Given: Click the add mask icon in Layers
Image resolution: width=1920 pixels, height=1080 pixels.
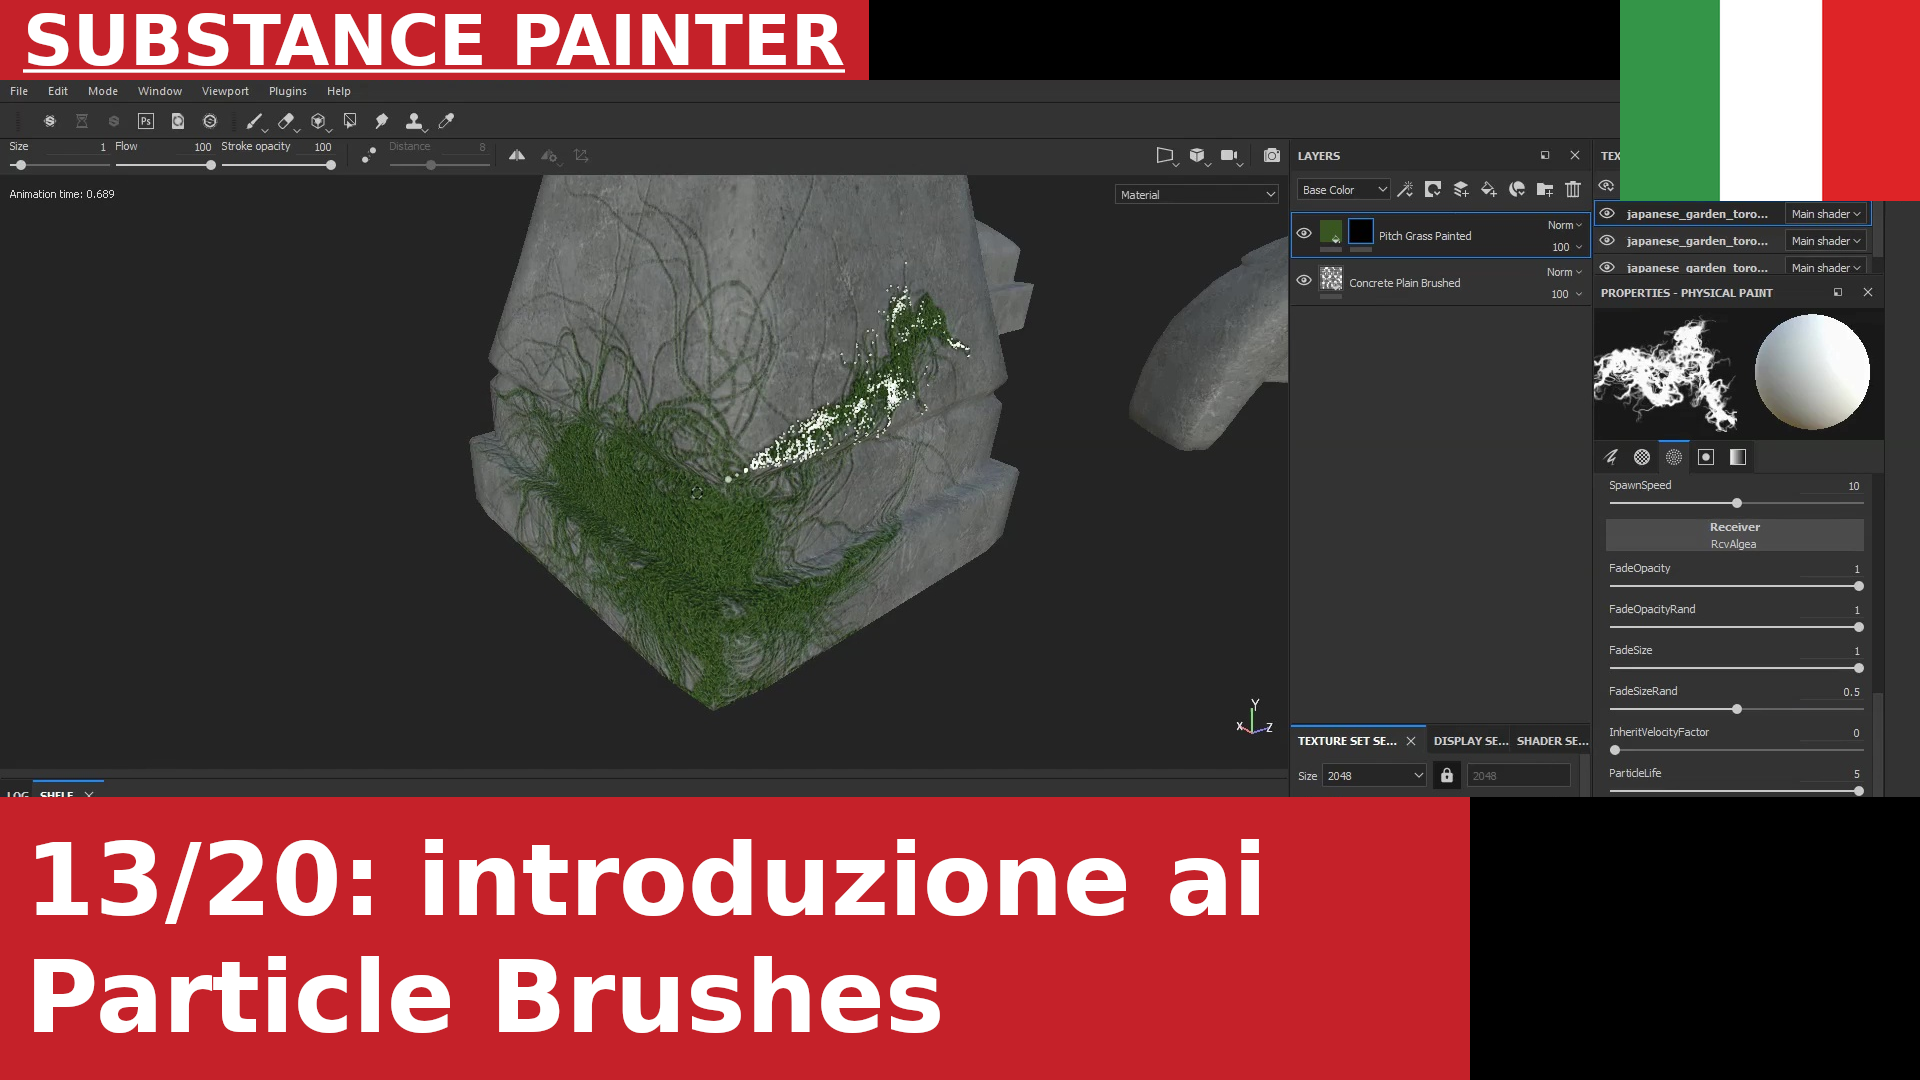Looking at the screenshot, I should [1433, 189].
